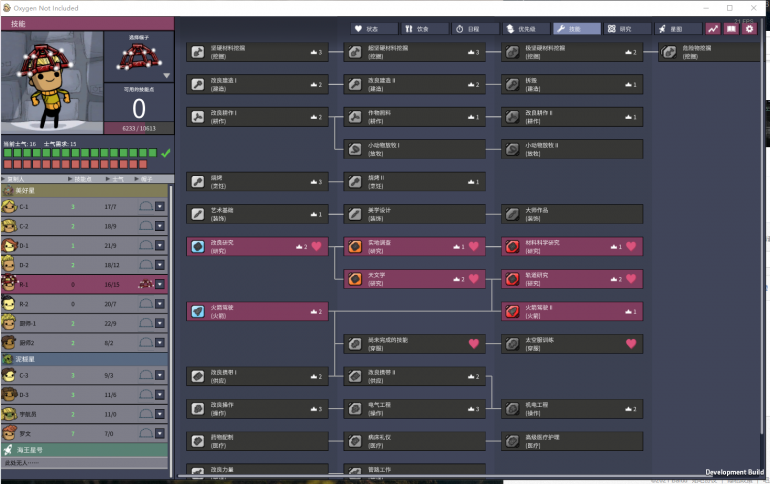This screenshot has height=484, width=770.
Task: Expand the 选择帽子 hat selector arrow
Action: [167, 75]
